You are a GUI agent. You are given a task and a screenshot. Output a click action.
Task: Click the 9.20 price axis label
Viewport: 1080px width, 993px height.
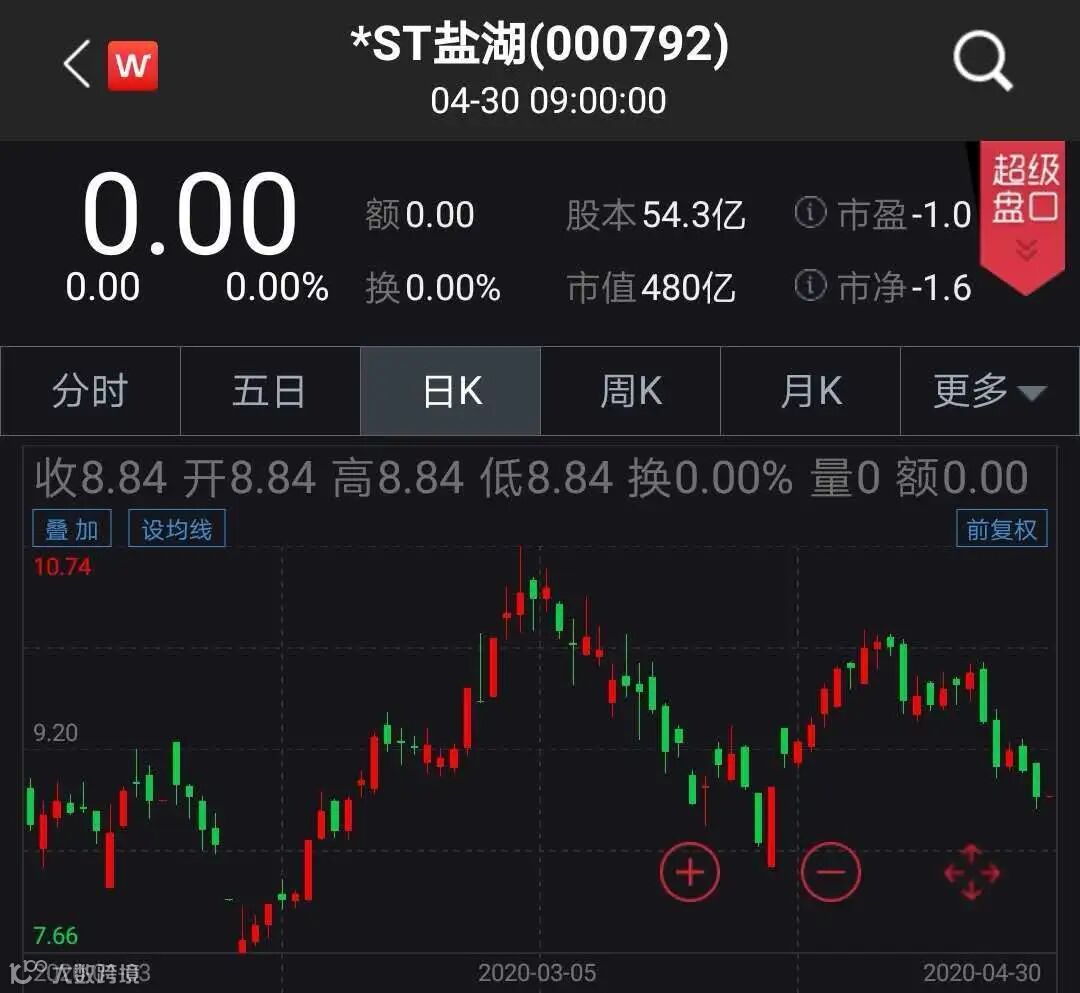point(56,732)
